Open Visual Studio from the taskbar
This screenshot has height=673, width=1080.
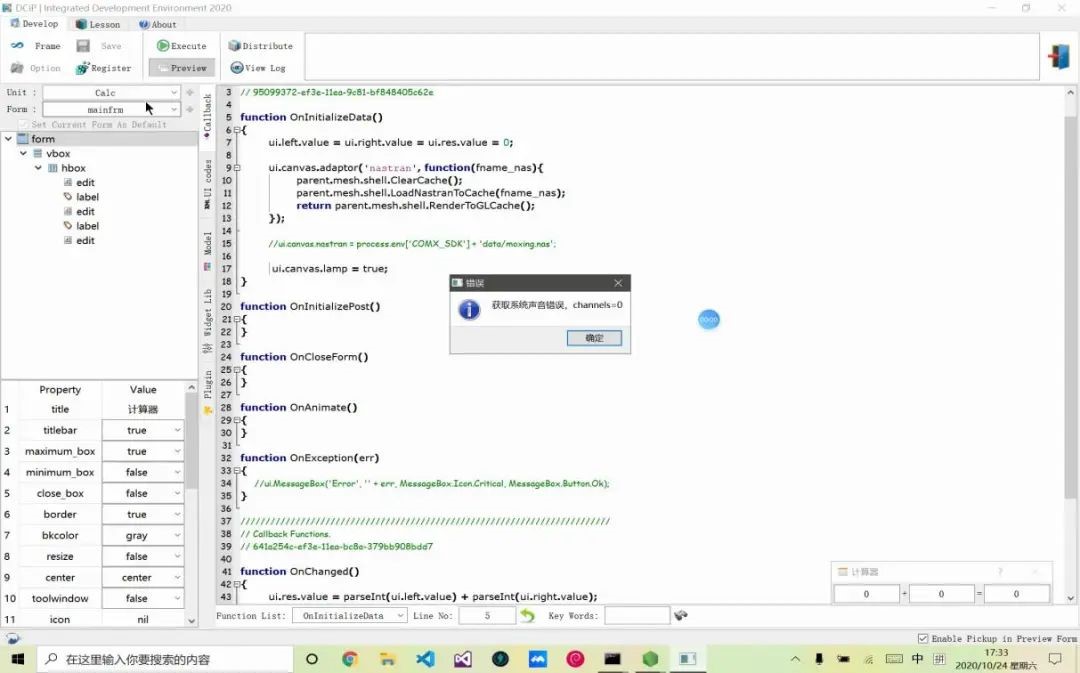pyautogui.click(x=463, y=659)
